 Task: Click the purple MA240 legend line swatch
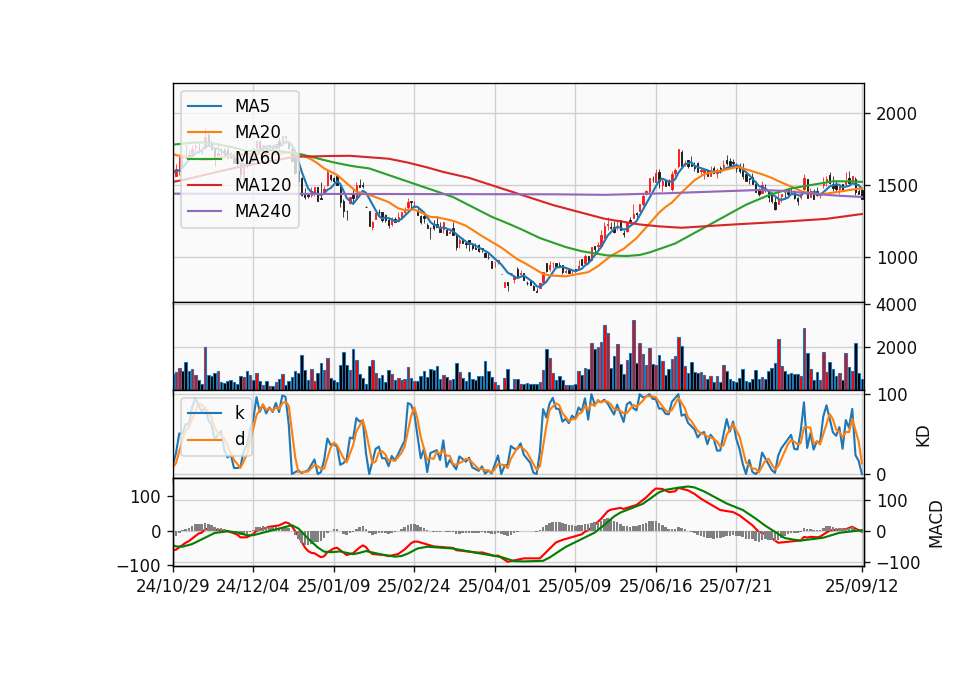(x=204, y=212)
